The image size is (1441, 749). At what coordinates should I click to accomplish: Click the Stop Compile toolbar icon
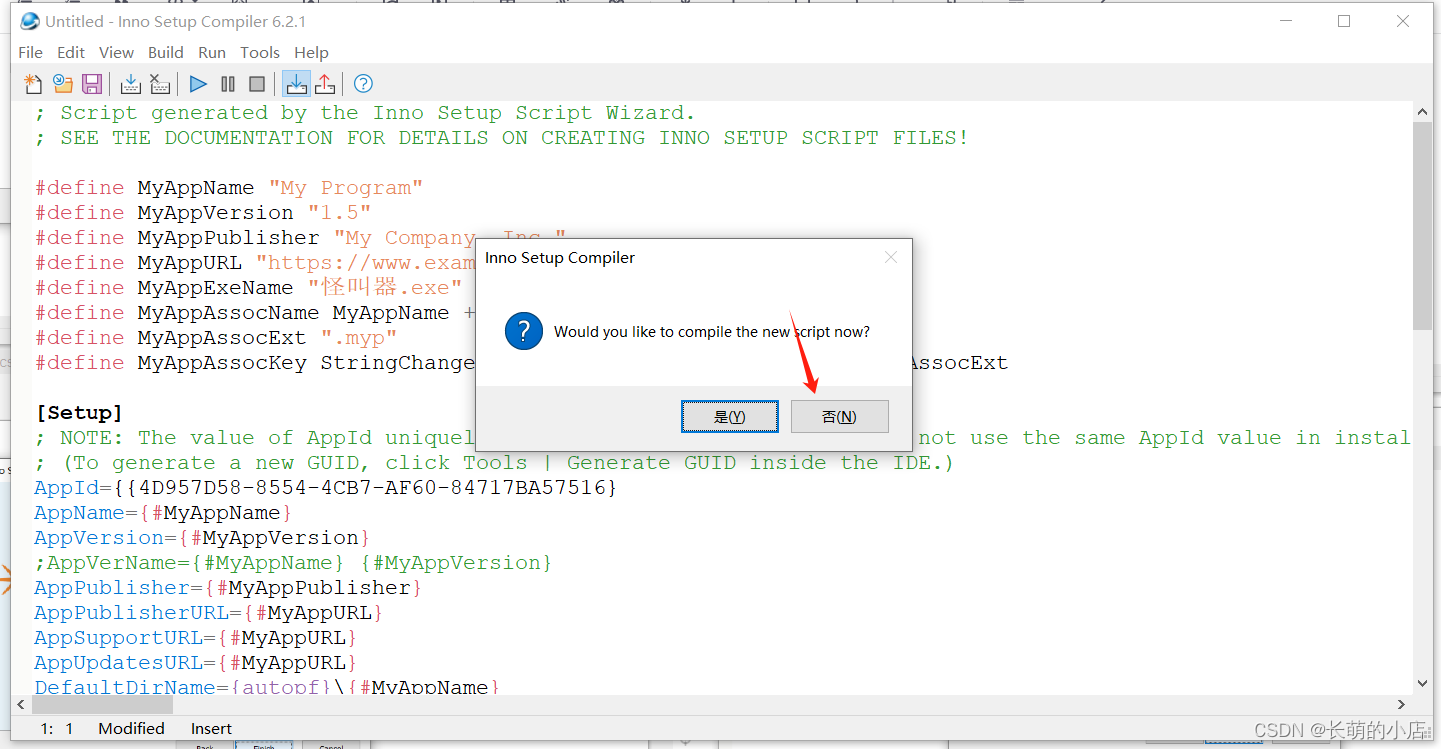[159, 84]
